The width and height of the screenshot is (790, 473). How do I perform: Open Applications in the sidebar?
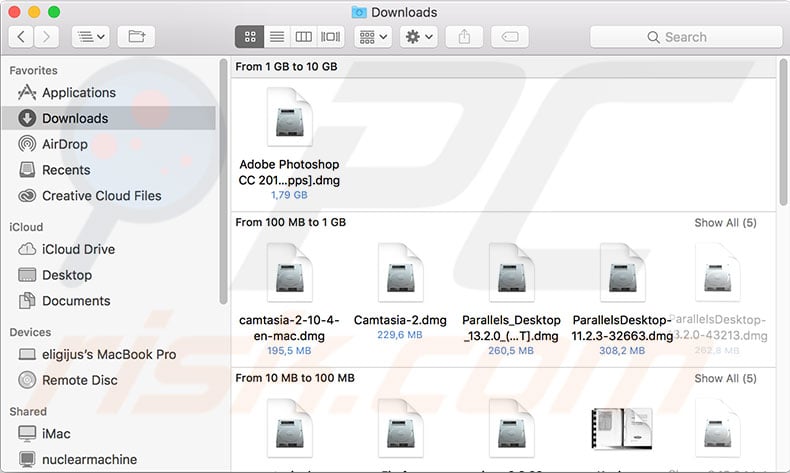[109, 93]
